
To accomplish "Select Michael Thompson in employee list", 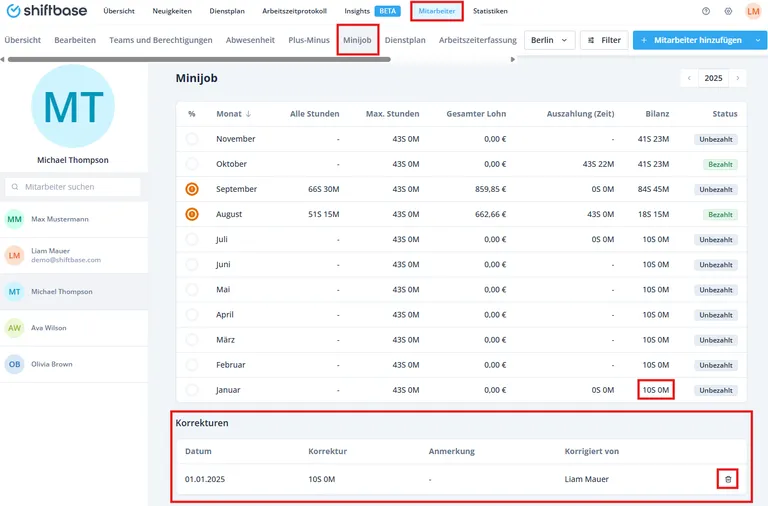I will (x=73, y=291).
